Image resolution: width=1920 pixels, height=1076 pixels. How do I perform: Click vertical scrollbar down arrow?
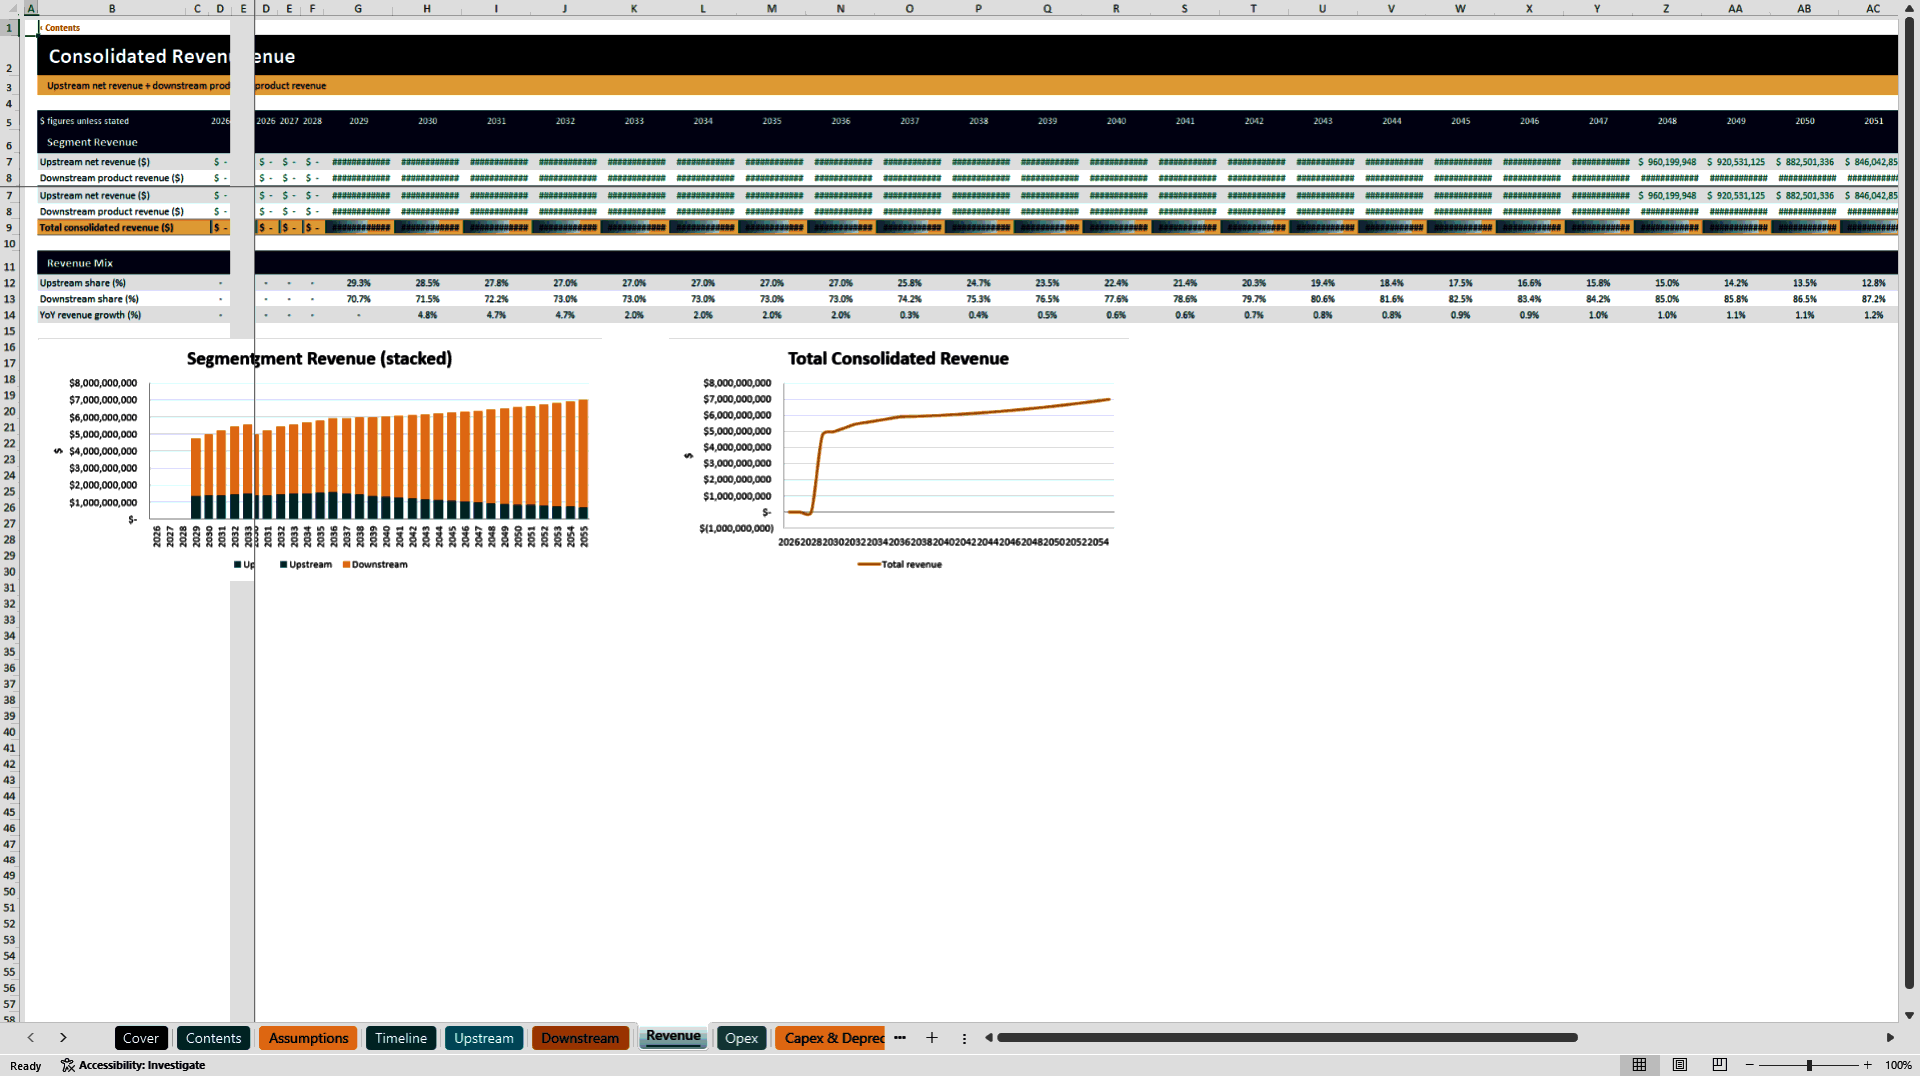click(x=1909, y=1015)
